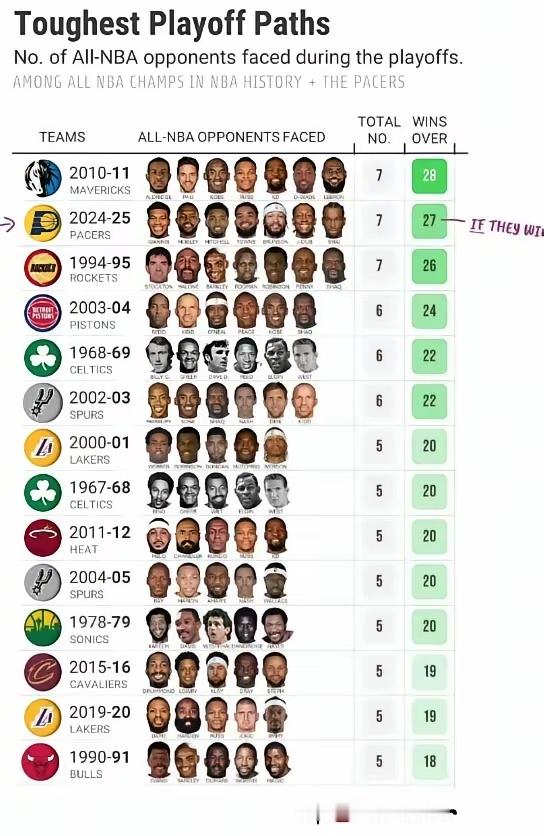This screenshot has height=836, width=544.
Task: Select the Miami Heat logo
Action: 43,538
